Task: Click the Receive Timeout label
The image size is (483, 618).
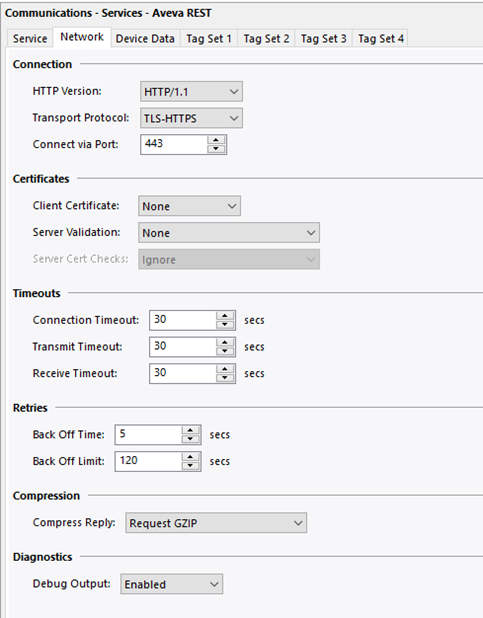Action: point(75,373)
